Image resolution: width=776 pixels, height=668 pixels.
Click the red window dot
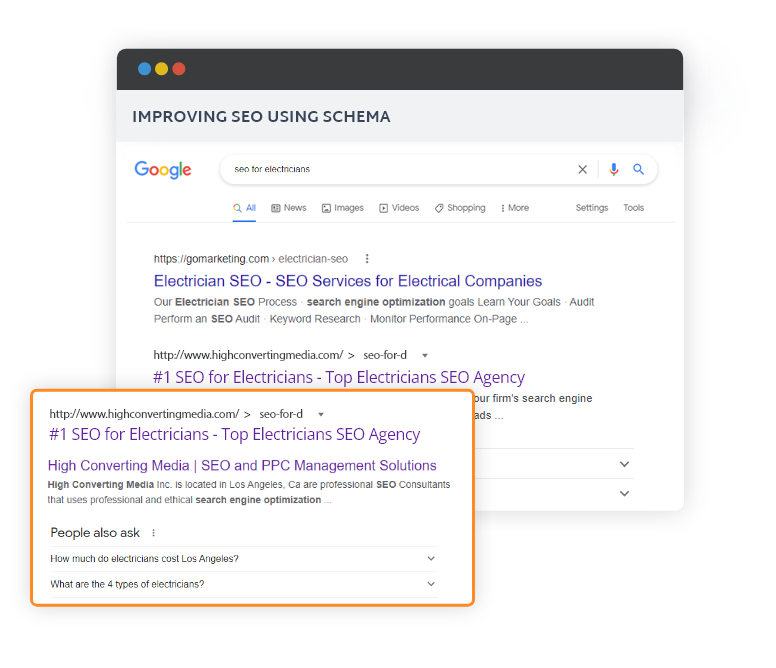[179, 69]
